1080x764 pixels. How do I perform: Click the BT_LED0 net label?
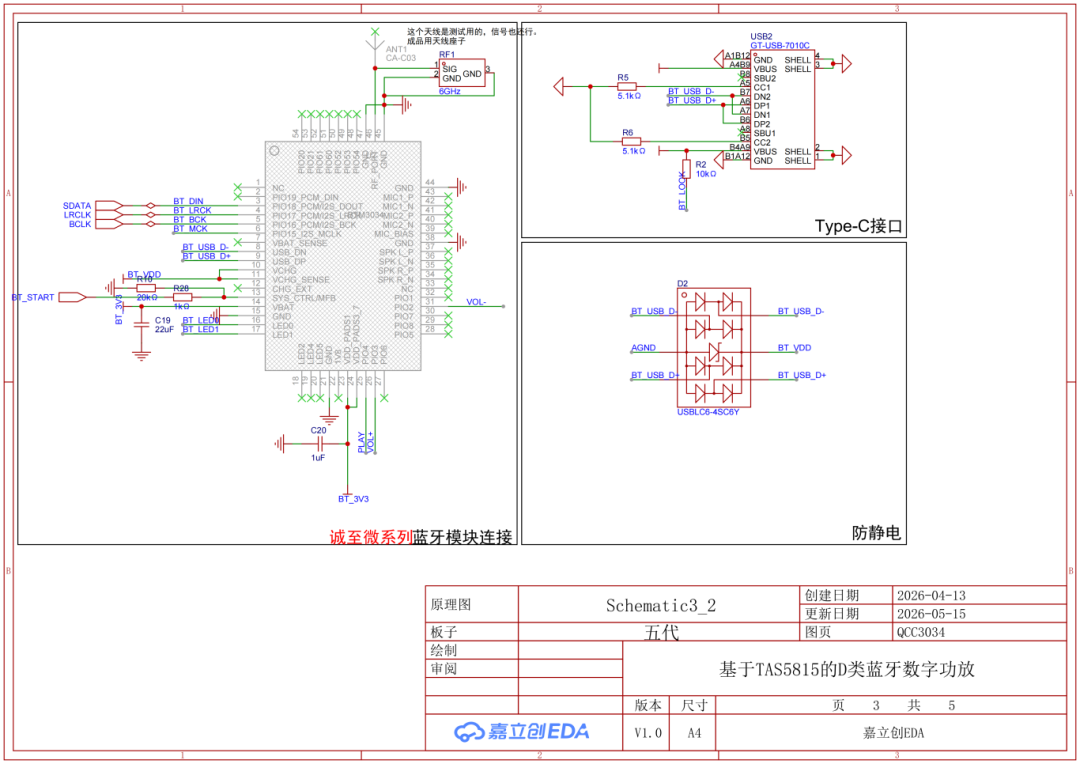tap(200, 320)
